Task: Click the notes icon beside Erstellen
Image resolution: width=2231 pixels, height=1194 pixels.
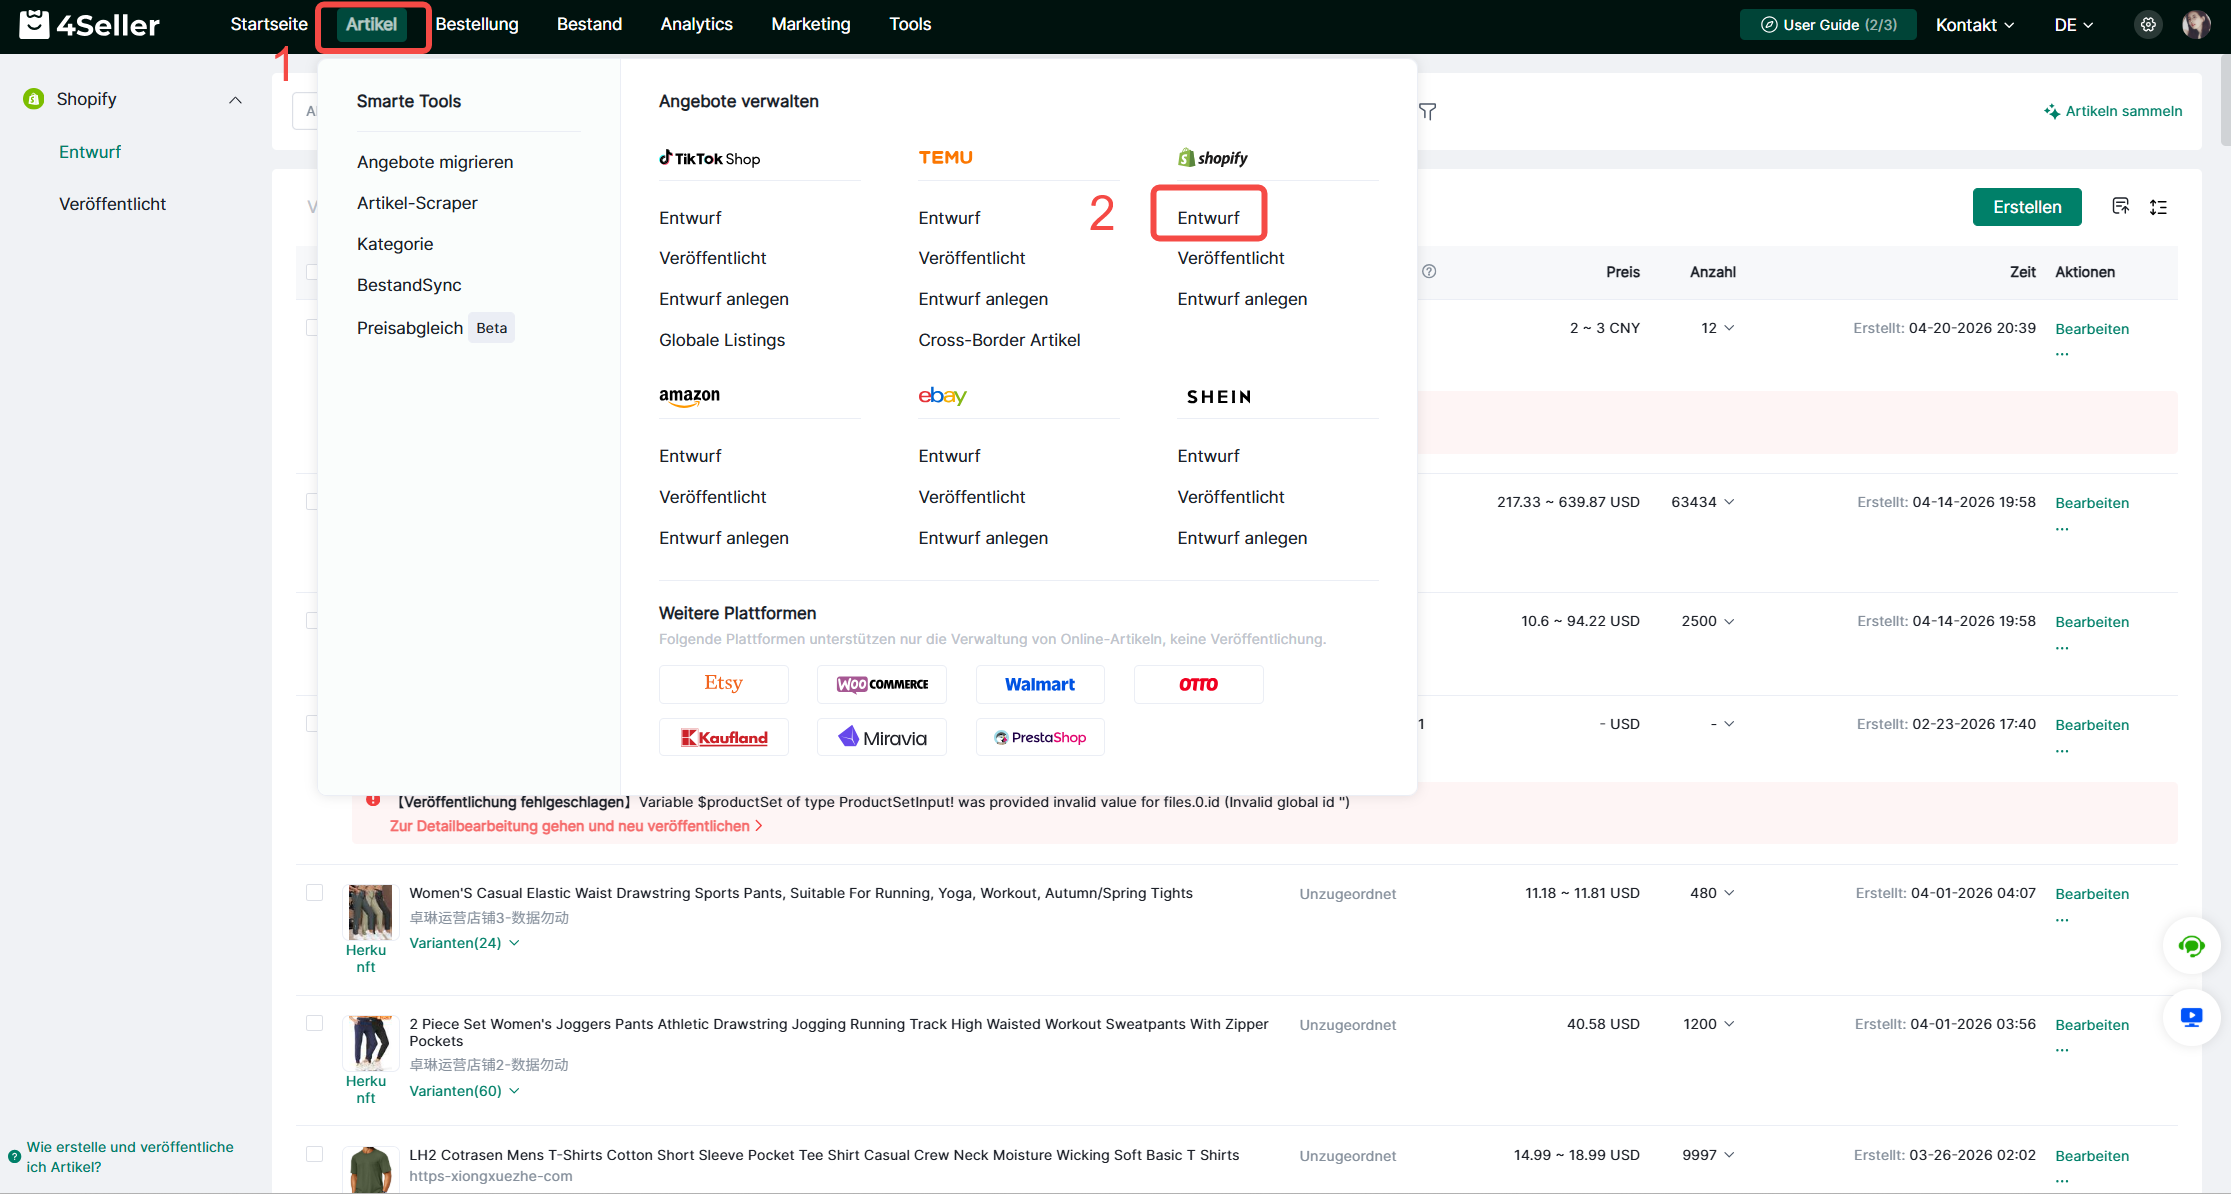Action: pyautogui.click(x=2120, y=206)
